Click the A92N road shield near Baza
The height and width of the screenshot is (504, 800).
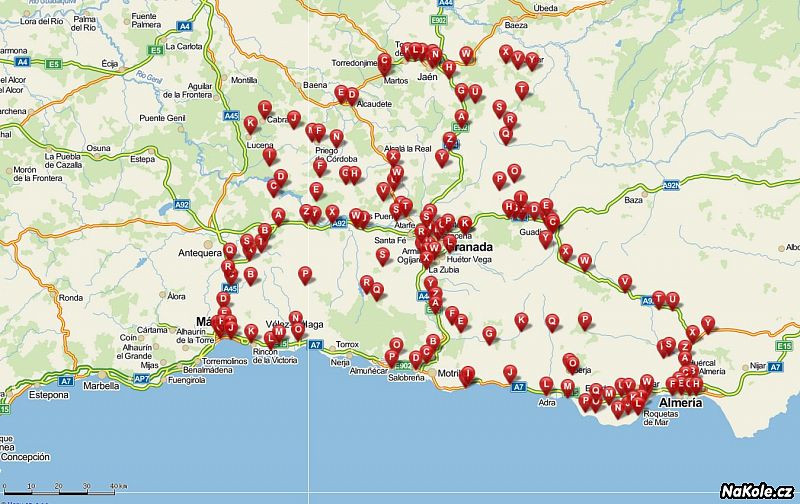click(671, 186)
